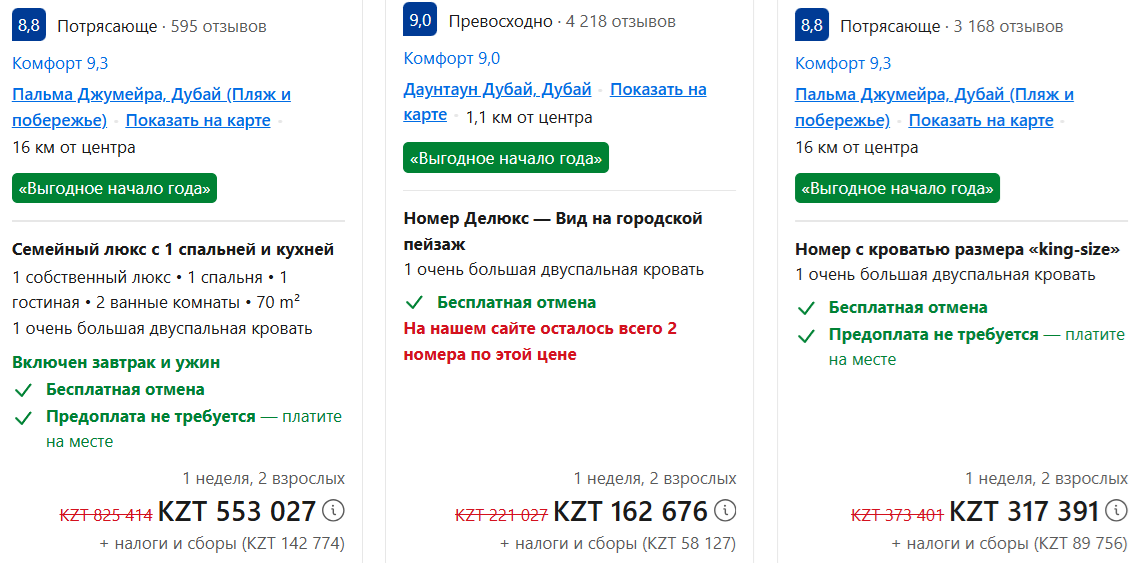
Task: Show the third hotel on the map
Action: click(981, 121)
